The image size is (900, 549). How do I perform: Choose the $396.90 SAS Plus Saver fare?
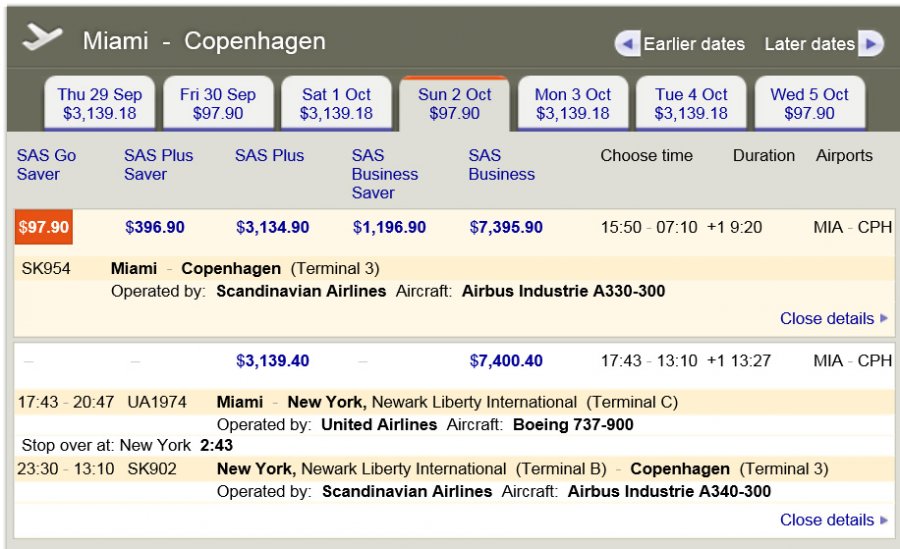[155, 227]
